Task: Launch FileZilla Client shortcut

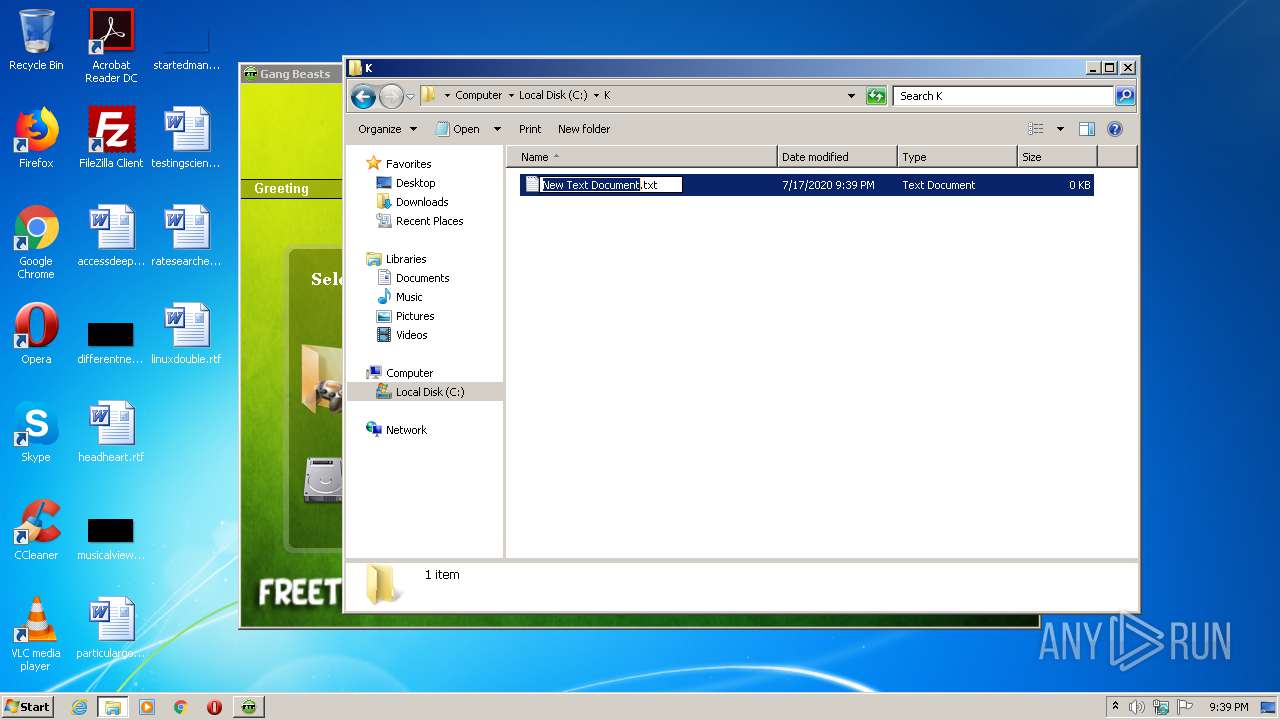Action: pyautogui.click(x=111, y=138)
